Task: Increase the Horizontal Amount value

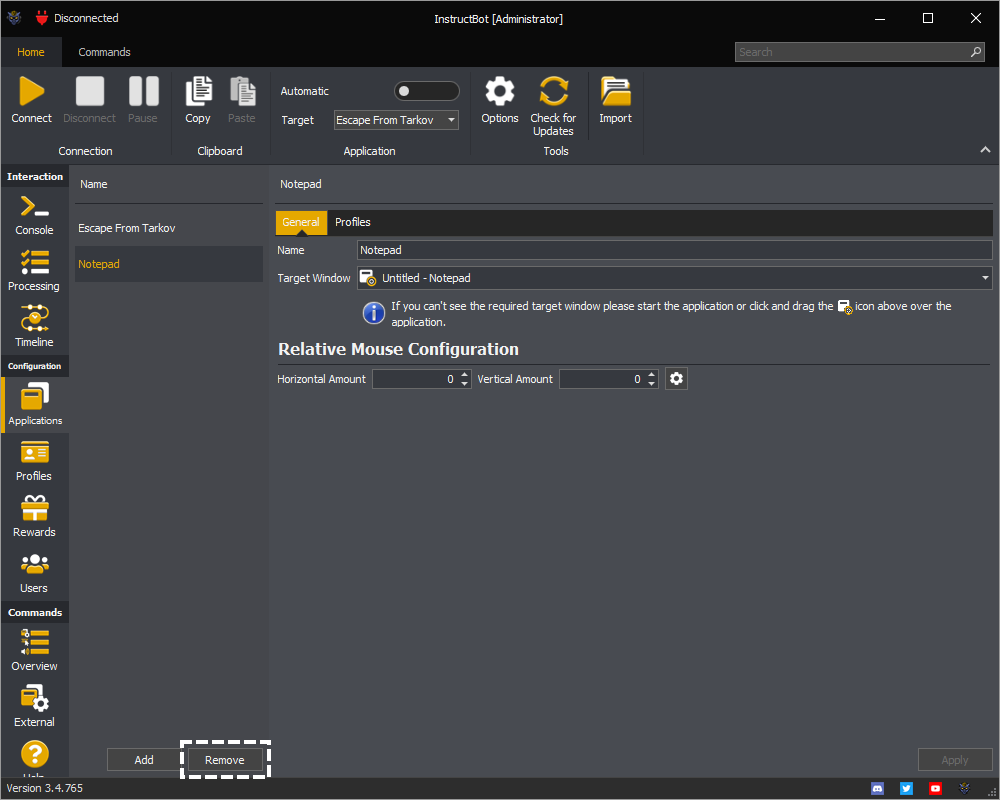Action: tap(464, 374)
